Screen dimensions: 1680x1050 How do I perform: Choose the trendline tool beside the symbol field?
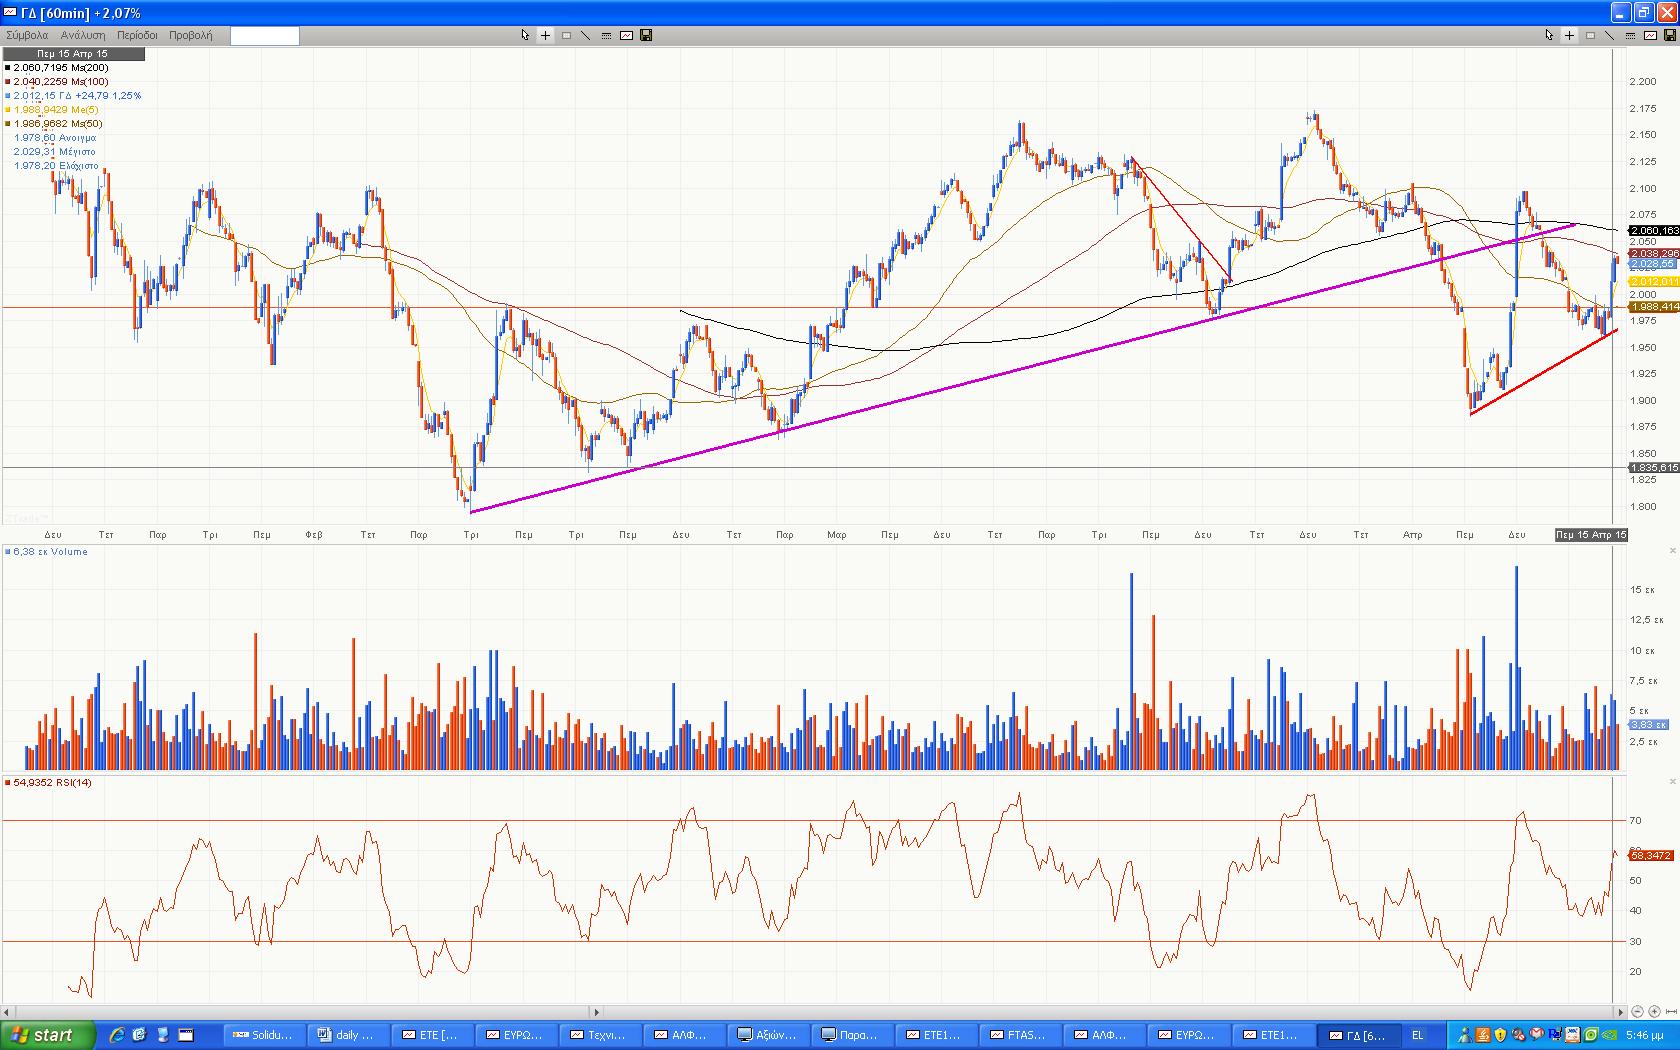[x=586, y=35]
